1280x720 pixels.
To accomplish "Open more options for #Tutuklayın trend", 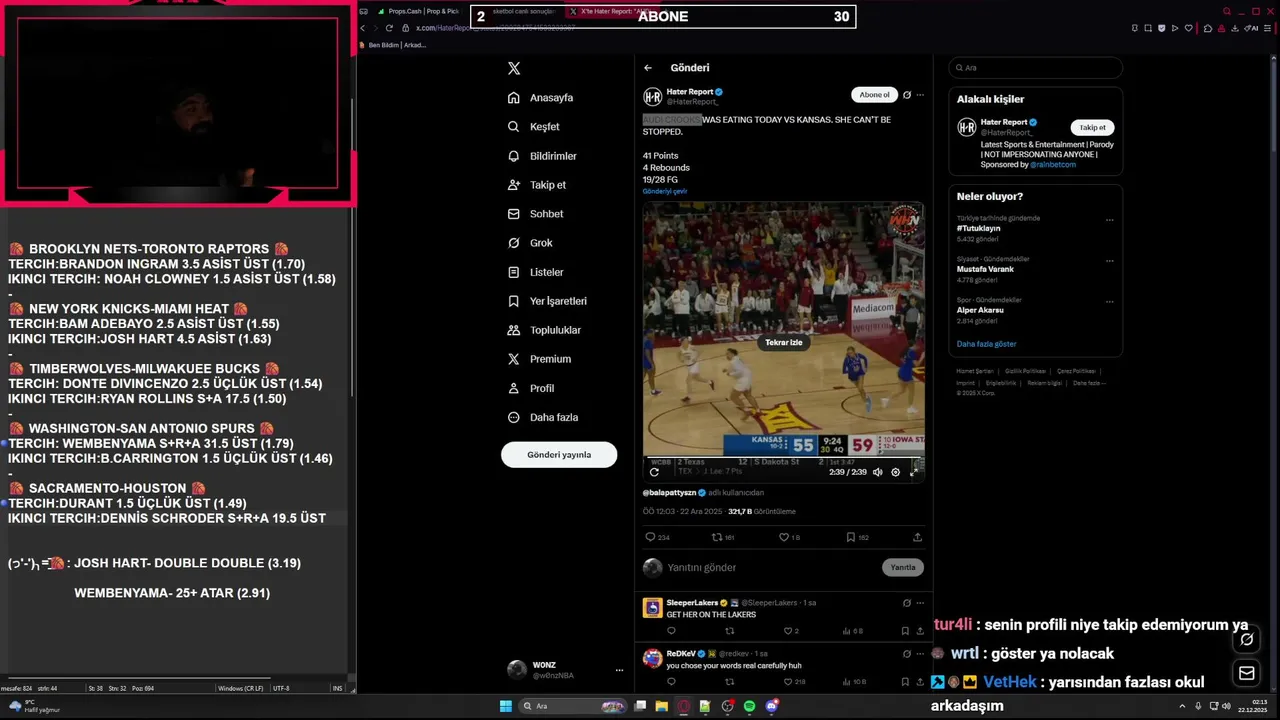I will click(x=1110, y=219).
